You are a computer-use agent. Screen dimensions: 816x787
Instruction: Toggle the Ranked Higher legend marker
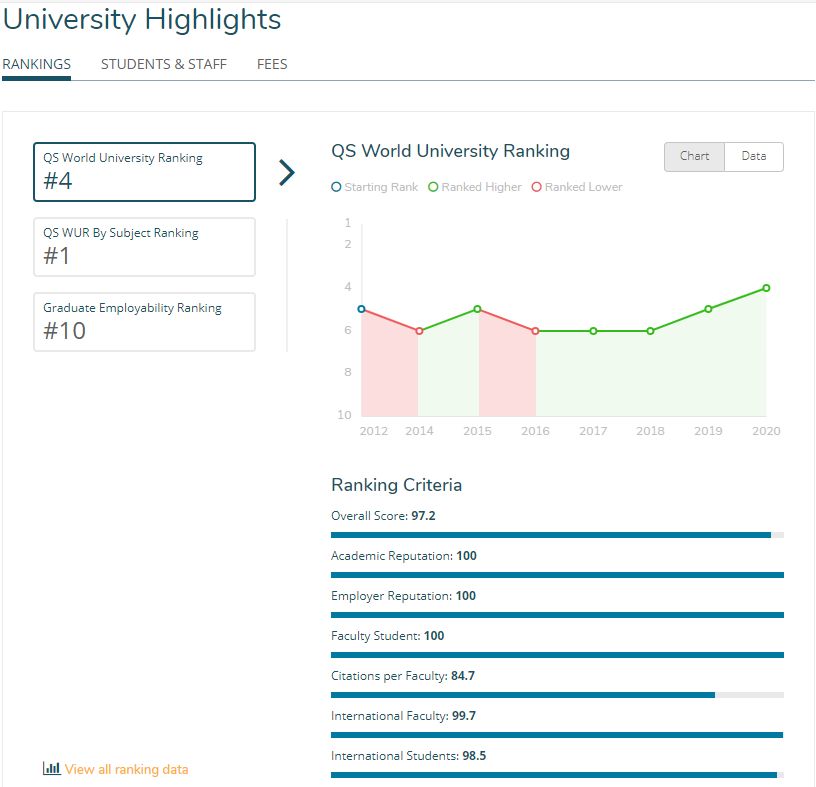tap(433, 187)
